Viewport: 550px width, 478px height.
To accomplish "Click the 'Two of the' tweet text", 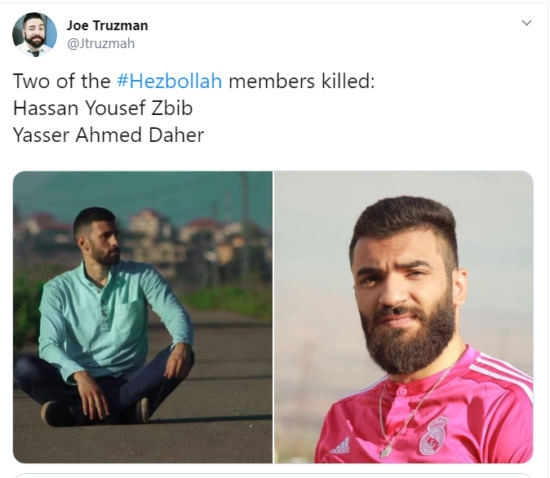I will [62, 81].
